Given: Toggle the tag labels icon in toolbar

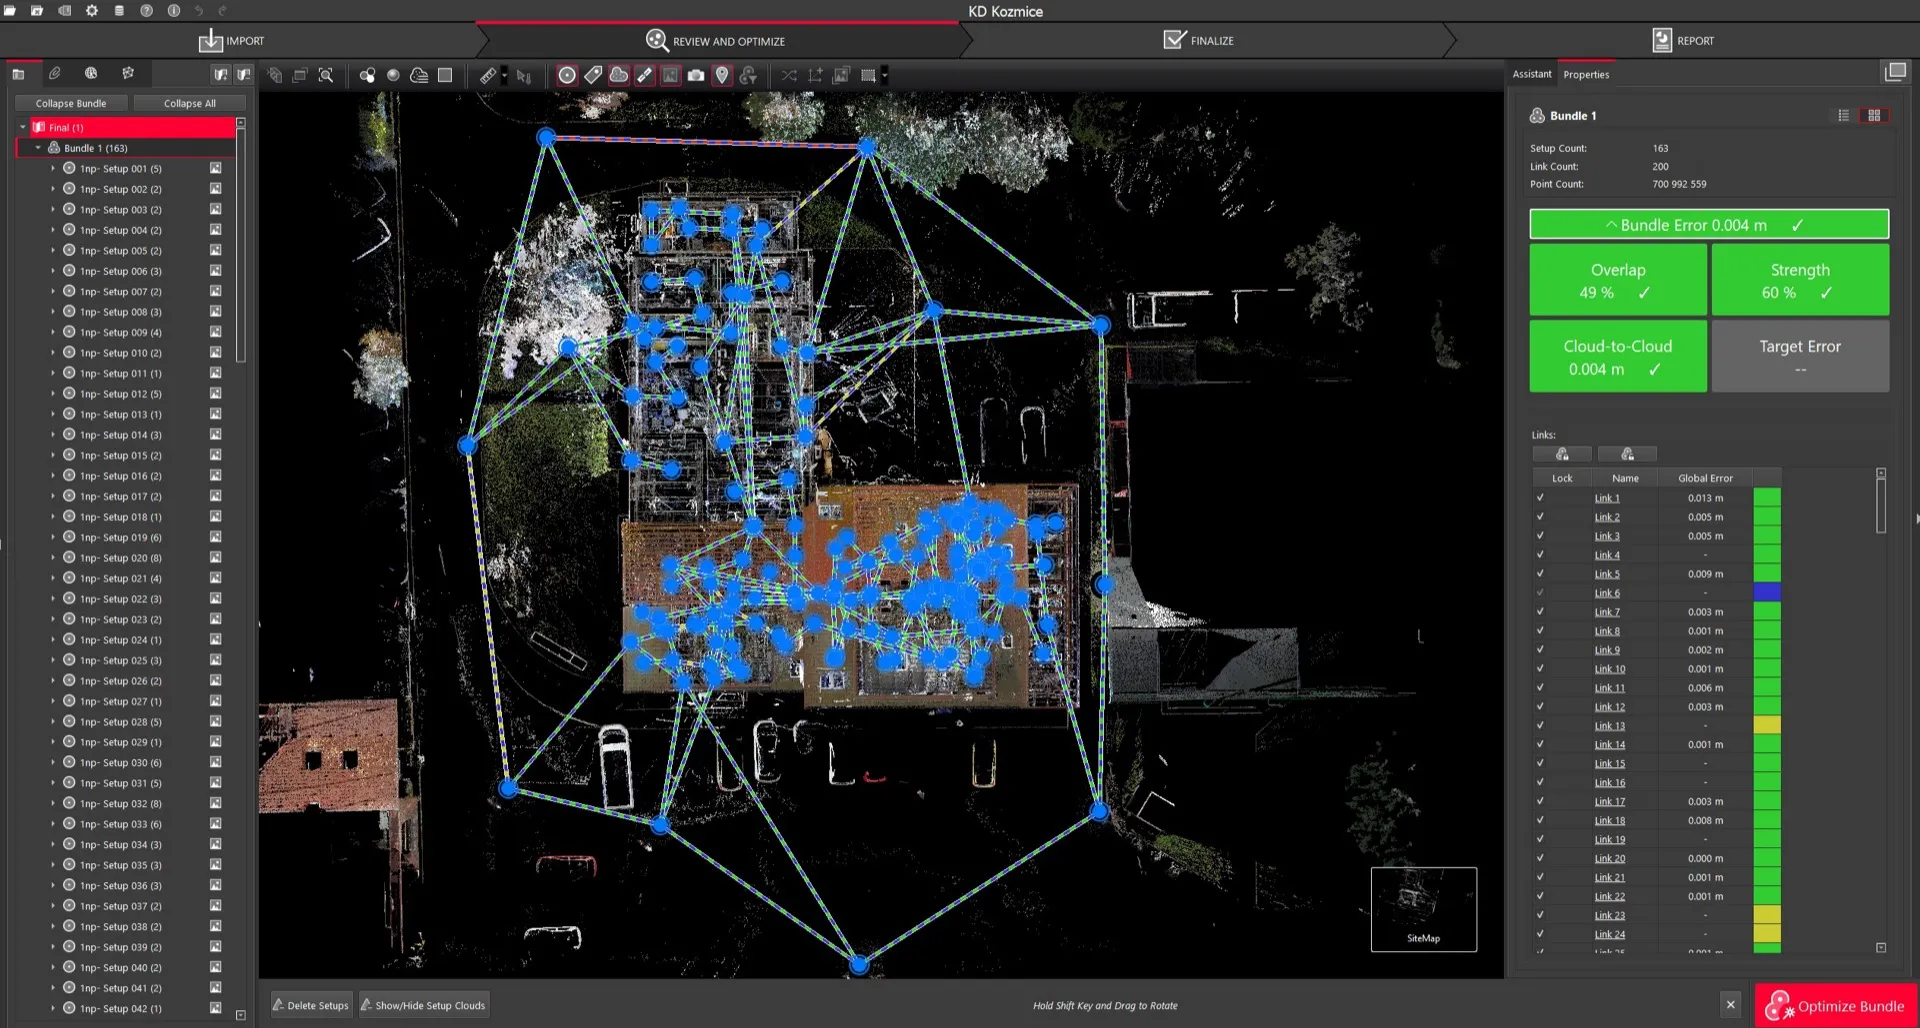Looking at the screenshot, I should (593, 75).
